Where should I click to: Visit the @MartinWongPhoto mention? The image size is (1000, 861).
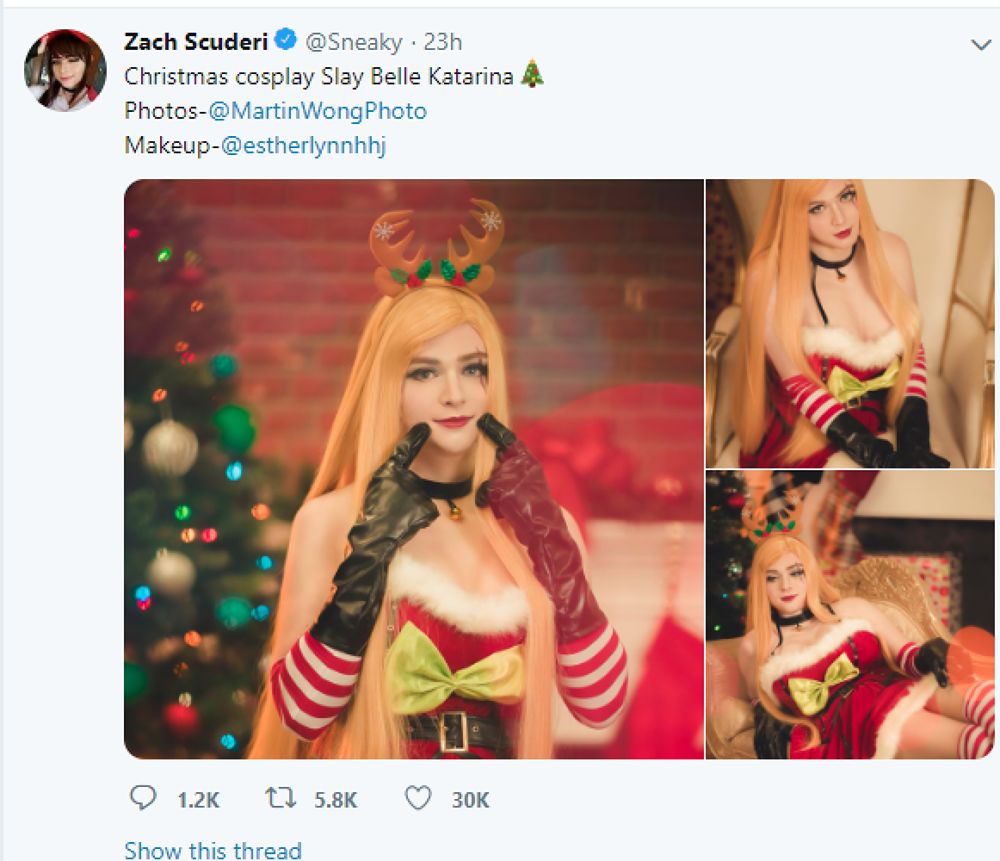pyautogui.click(x=317, y=110)
